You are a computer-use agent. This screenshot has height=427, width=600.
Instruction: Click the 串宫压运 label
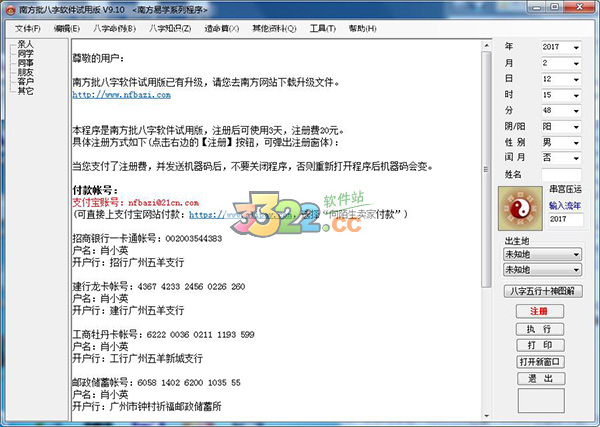pyautogui.click(x=565, y=189)
